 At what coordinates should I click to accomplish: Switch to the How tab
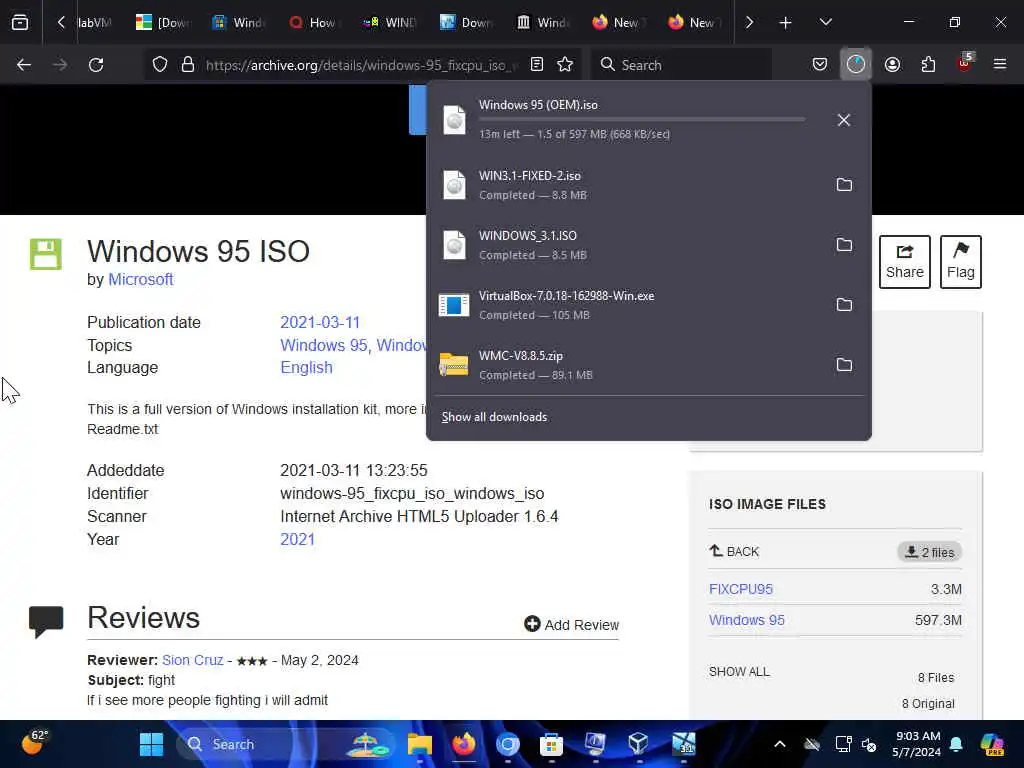(315, 22)
